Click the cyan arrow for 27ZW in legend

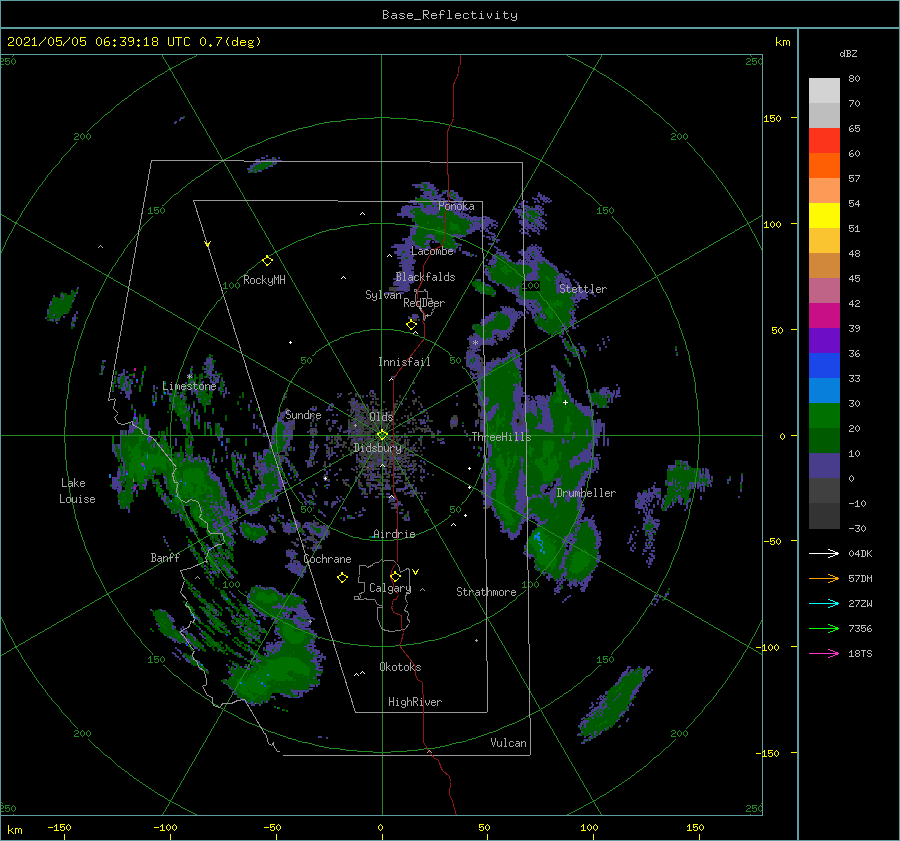coord(824,603)
